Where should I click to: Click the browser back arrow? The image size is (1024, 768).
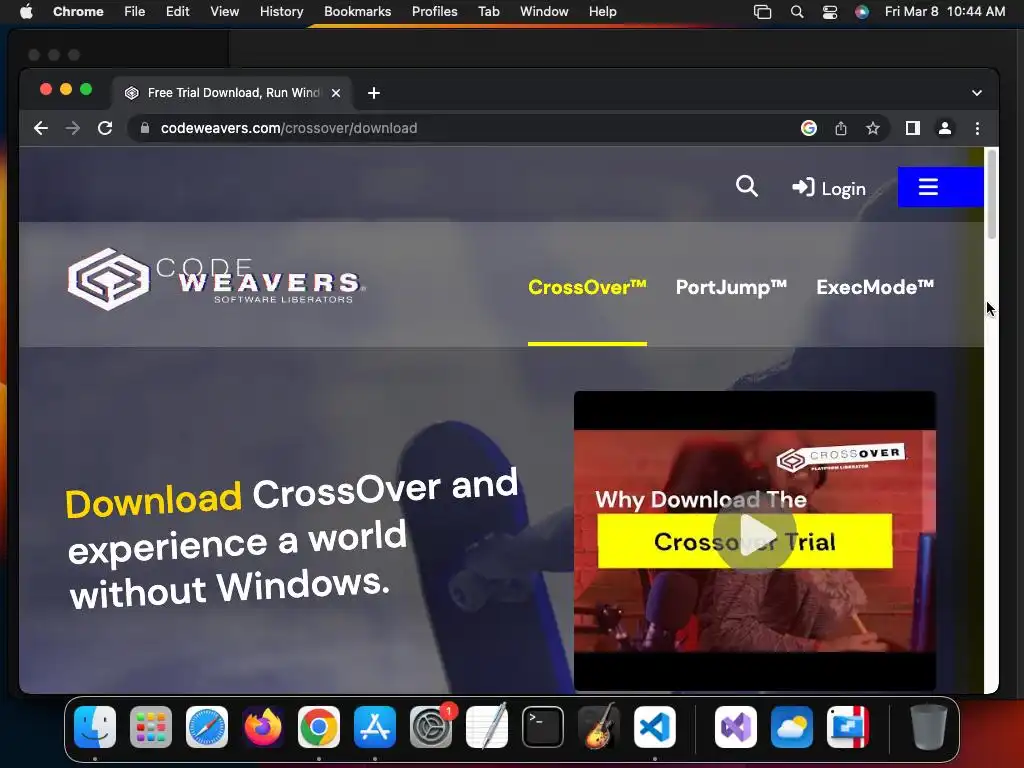coord(40,128)
